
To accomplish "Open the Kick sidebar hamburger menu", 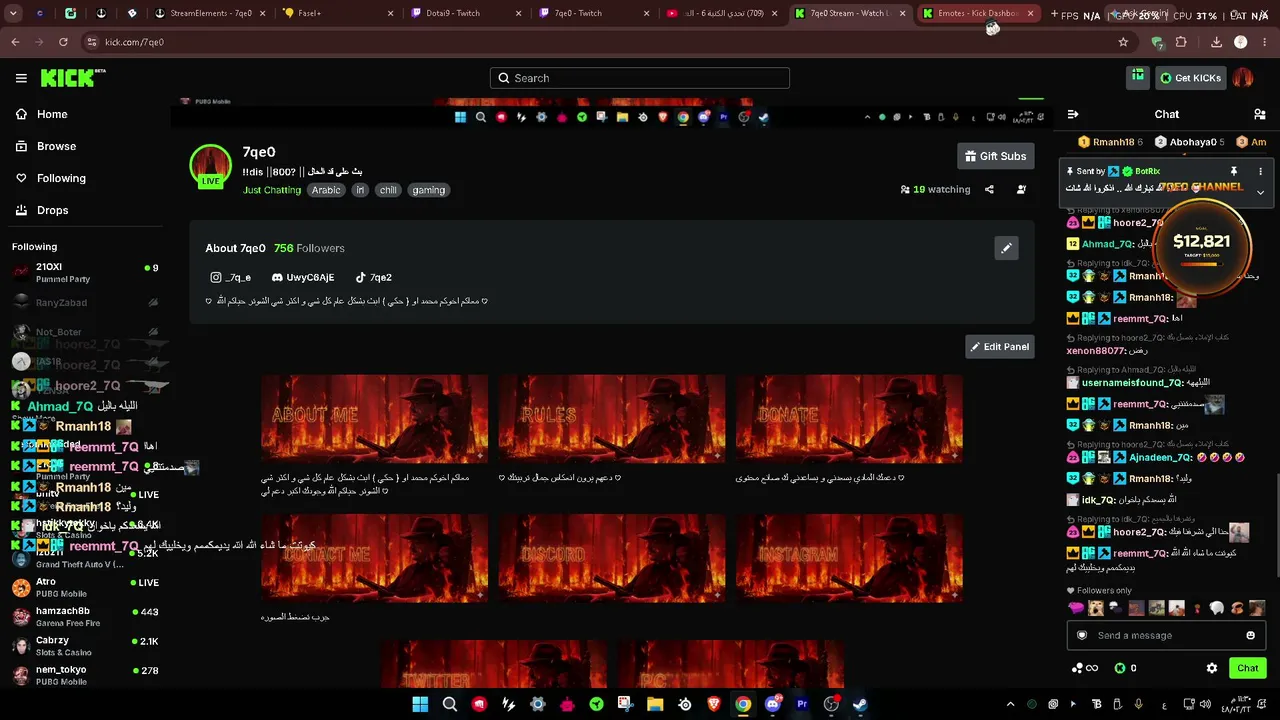I will (21, 78).
